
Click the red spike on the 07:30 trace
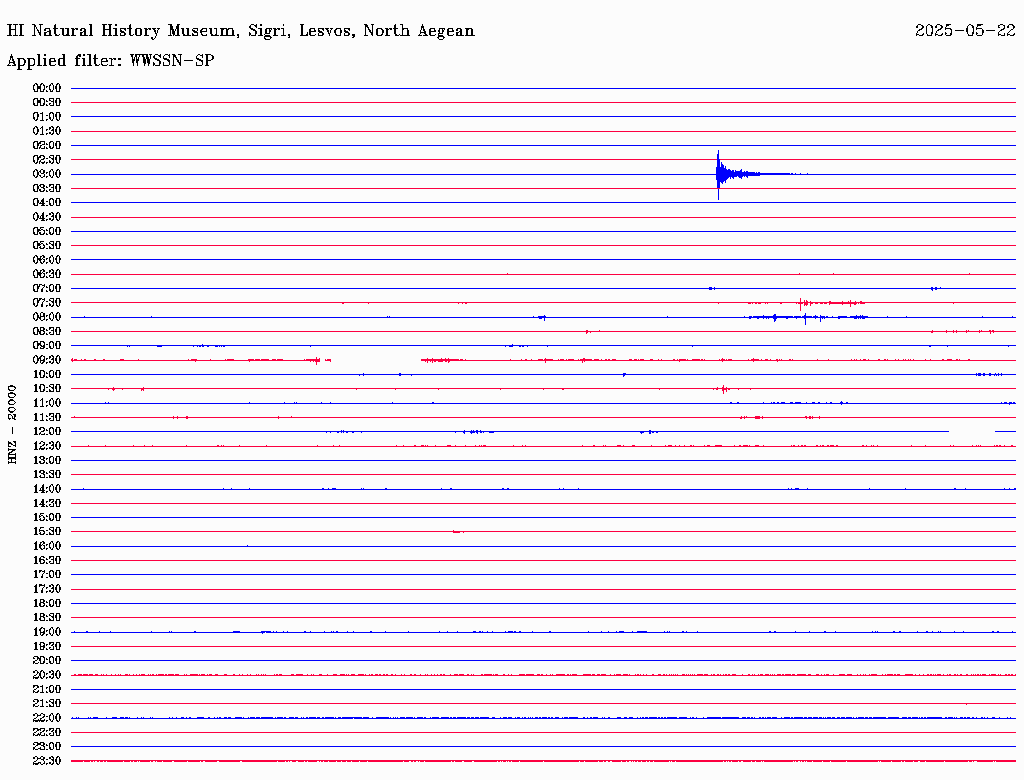click(801, 303)
